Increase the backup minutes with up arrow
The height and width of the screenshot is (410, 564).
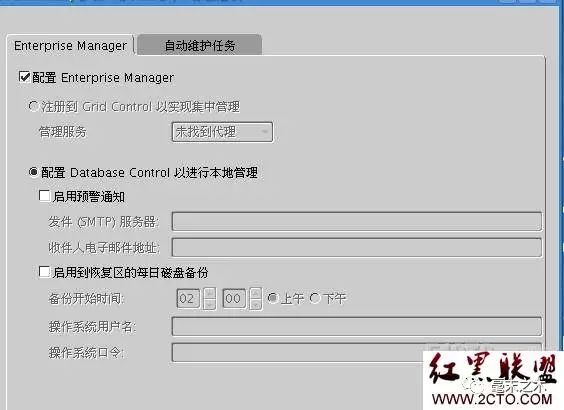click(256, 293)
